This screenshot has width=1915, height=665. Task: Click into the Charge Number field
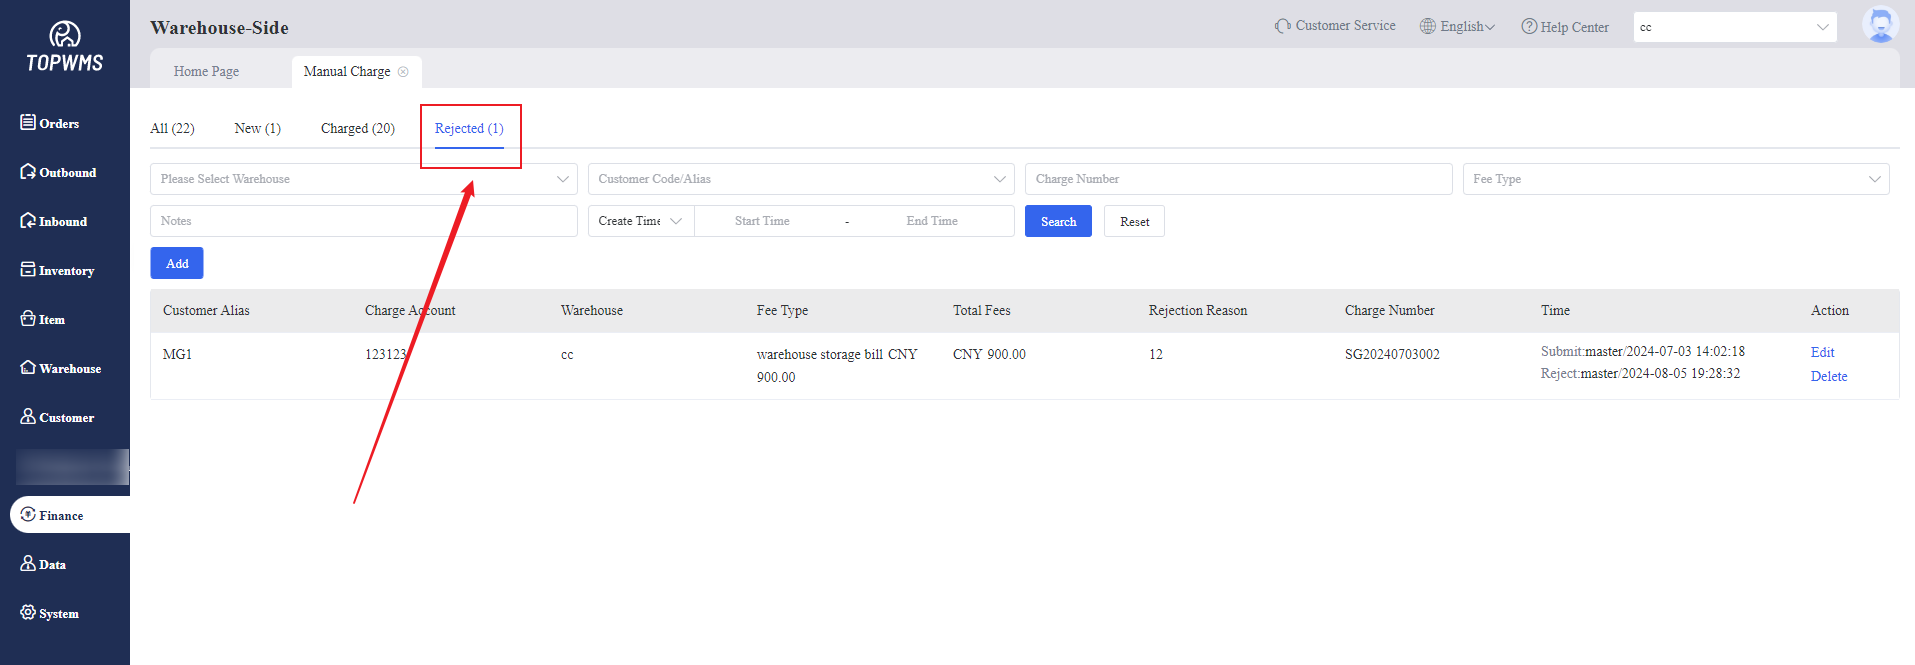point(1237,179)
